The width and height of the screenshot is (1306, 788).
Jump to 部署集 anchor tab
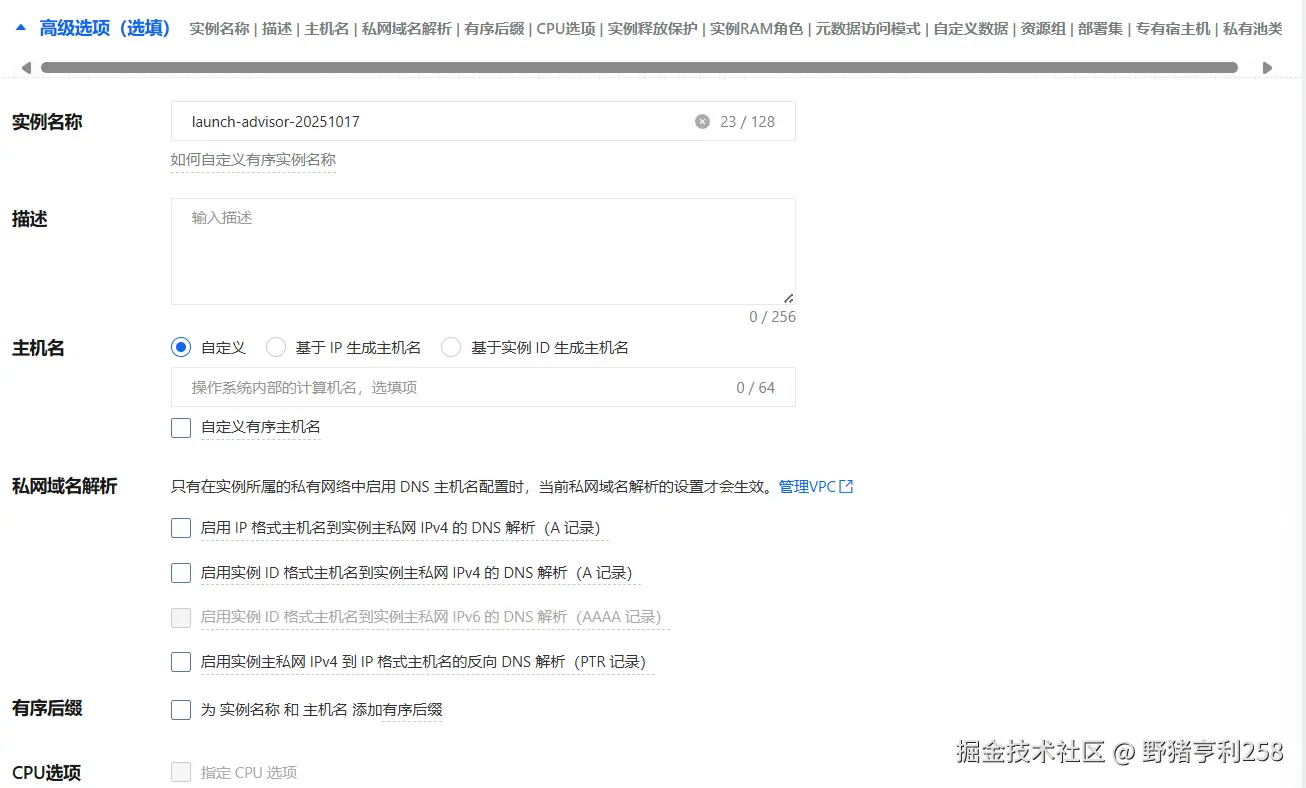click(1100, 29)
